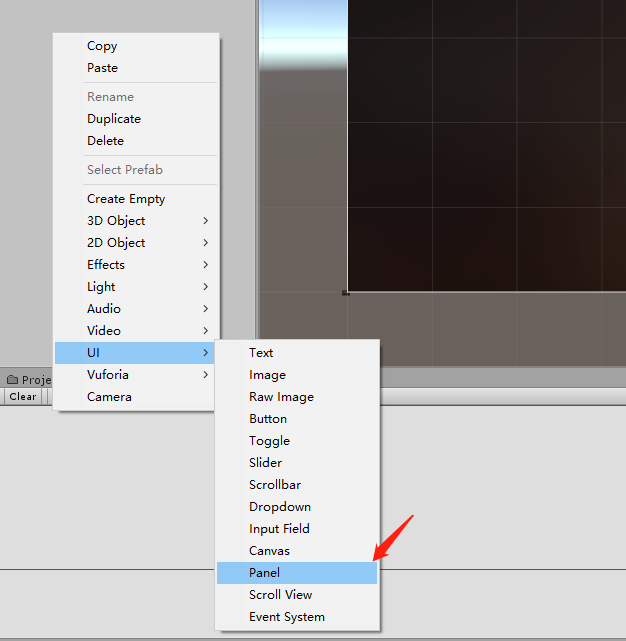
Task: Create a UI Toggle element
Action: pyautogui.click(x=297, y=441)
